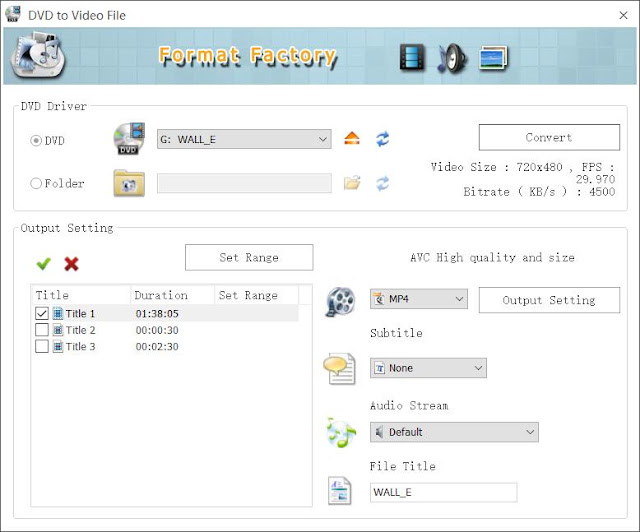Click the empty folder path field
Viewport: 640px width, 532px height.
[244, 183]
